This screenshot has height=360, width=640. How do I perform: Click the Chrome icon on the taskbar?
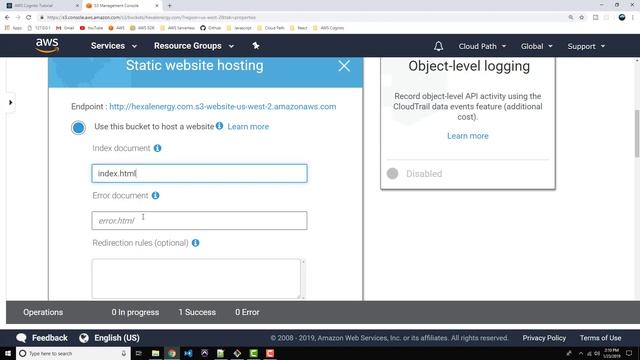[x=172, y=353]
